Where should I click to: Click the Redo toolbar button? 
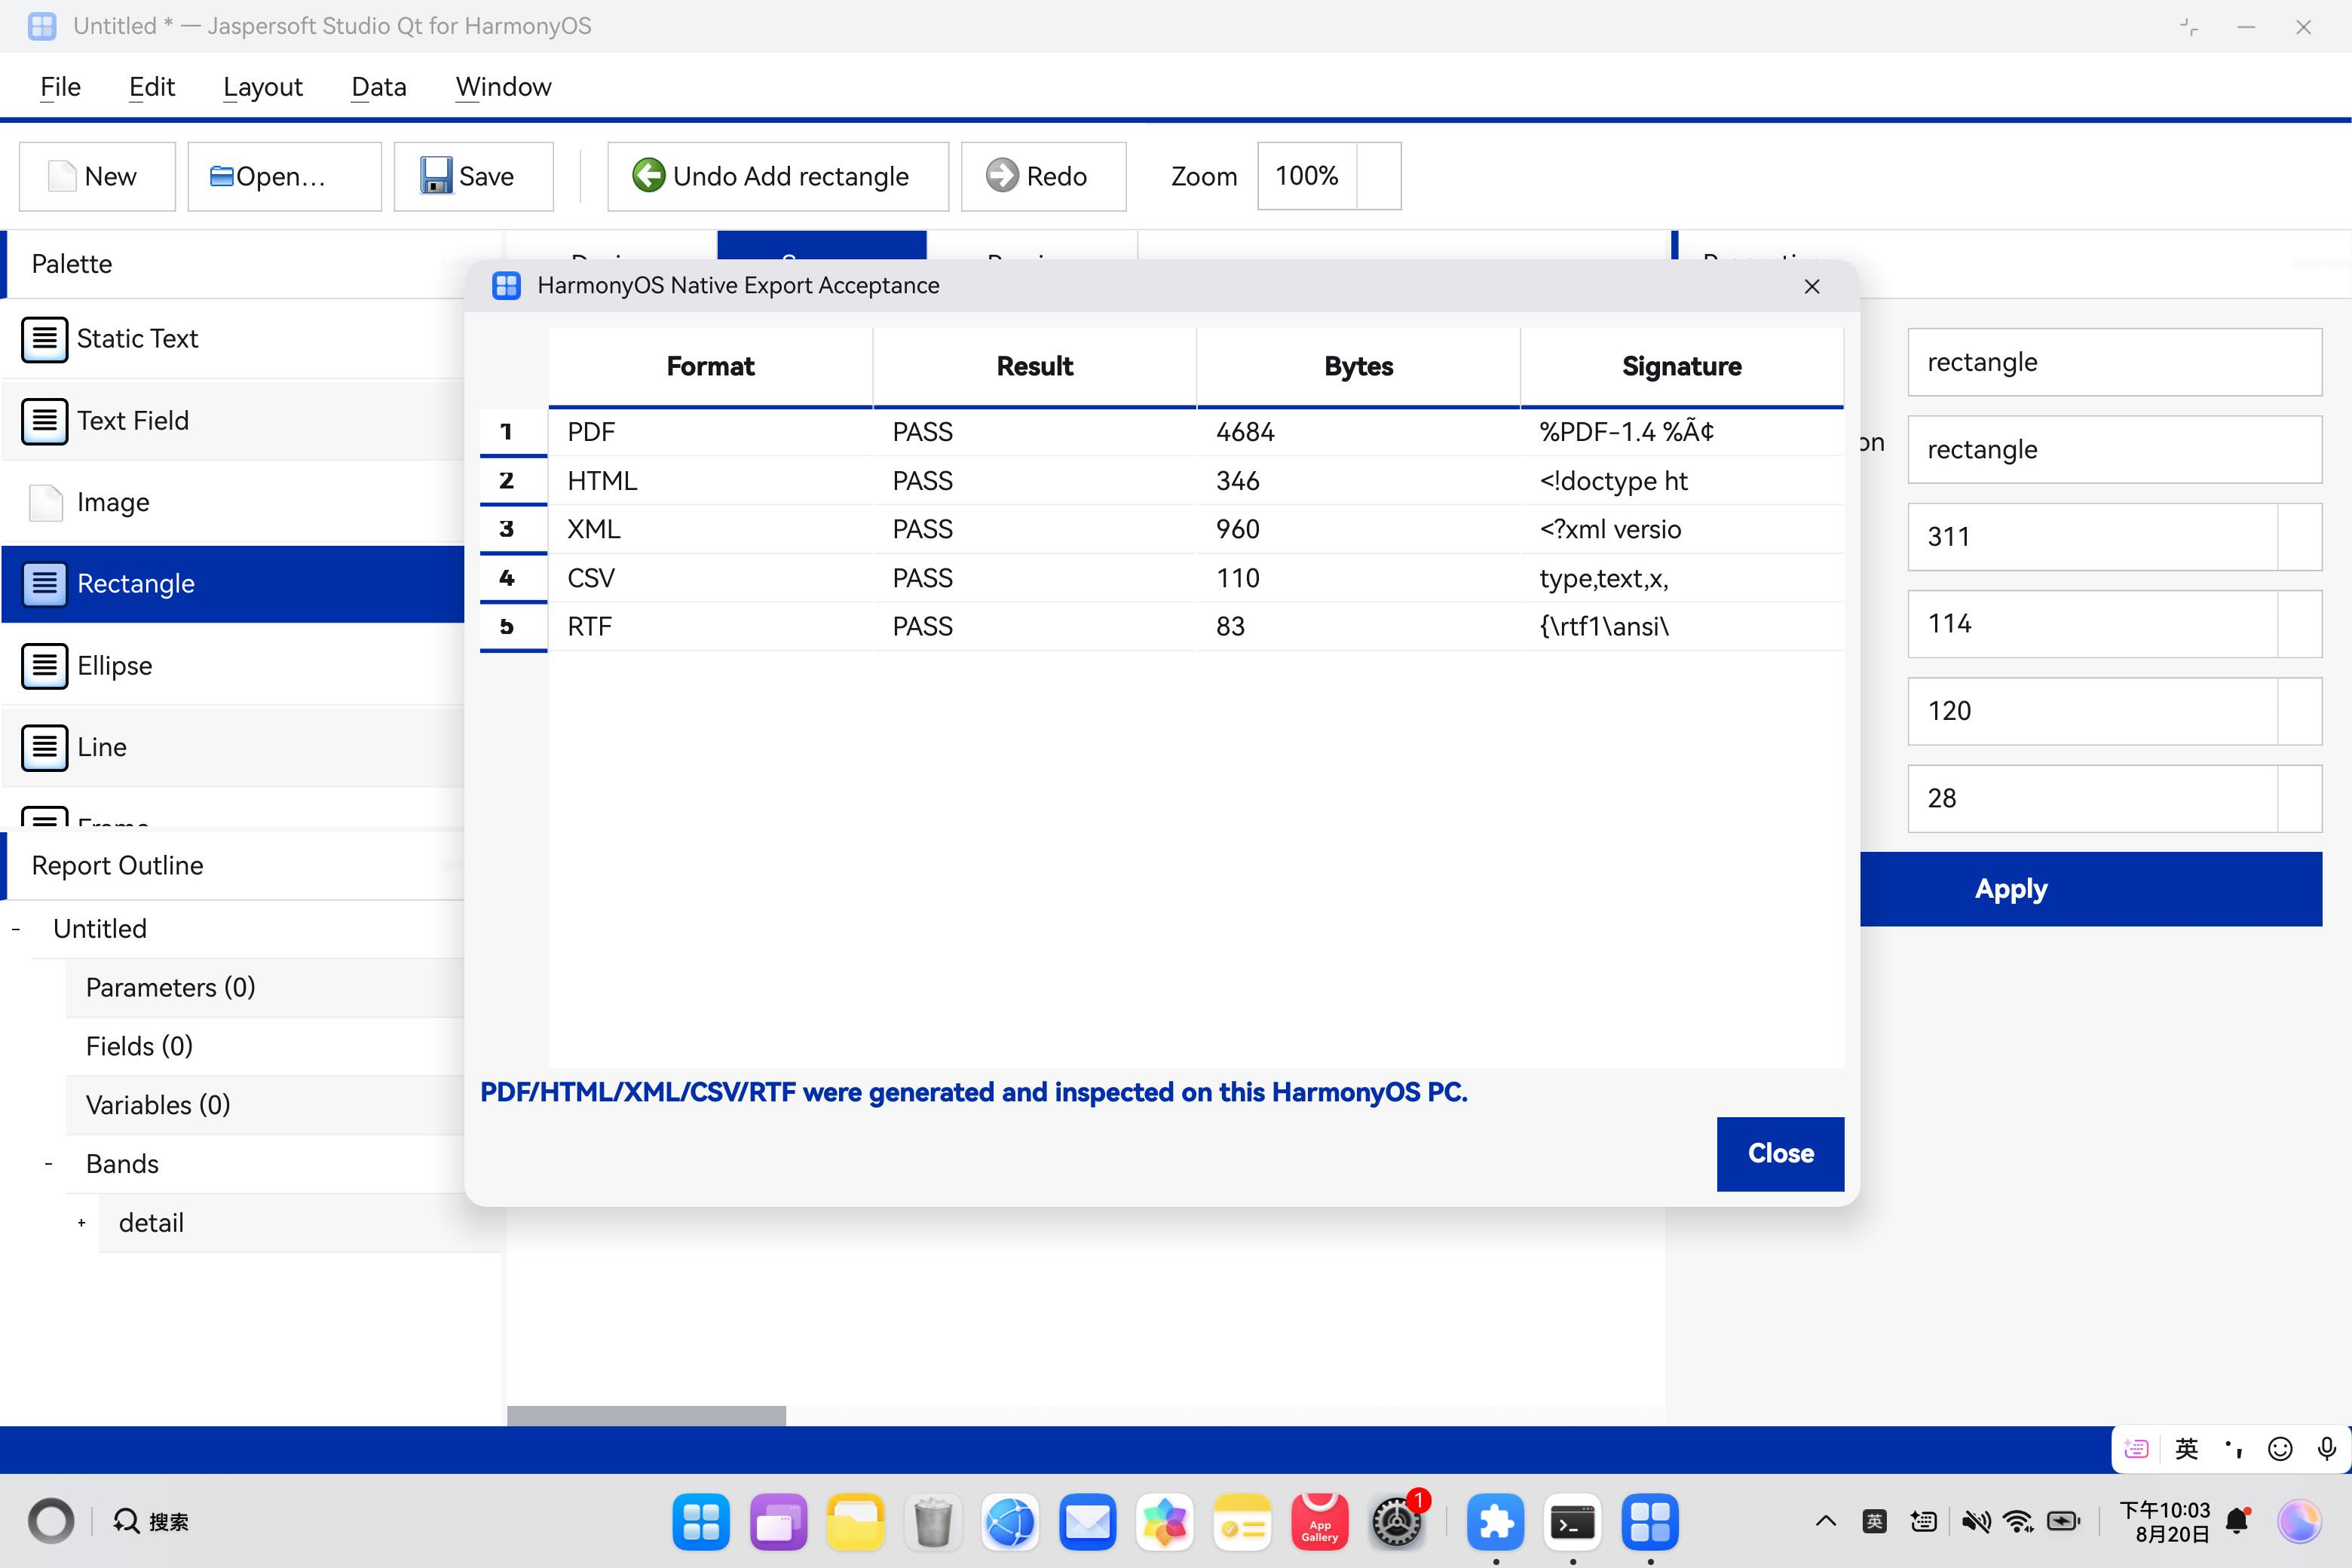[1043, 176]
